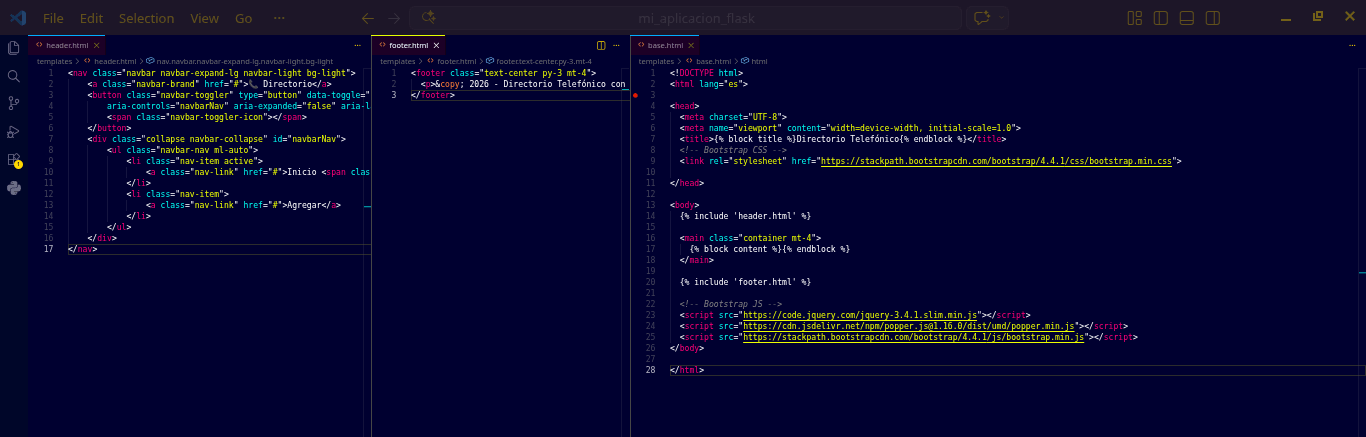Switch to the footer.html tab
The image size is (1366, 437).
408,46
